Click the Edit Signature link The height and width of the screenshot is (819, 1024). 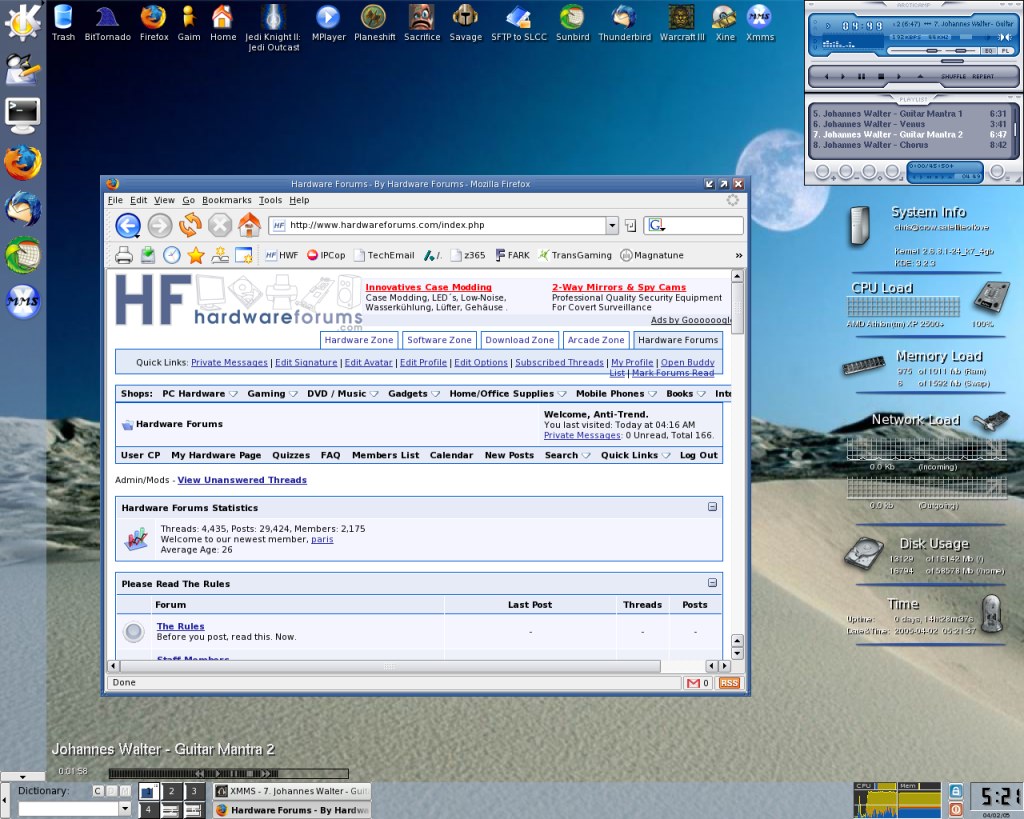click(306, 362)
